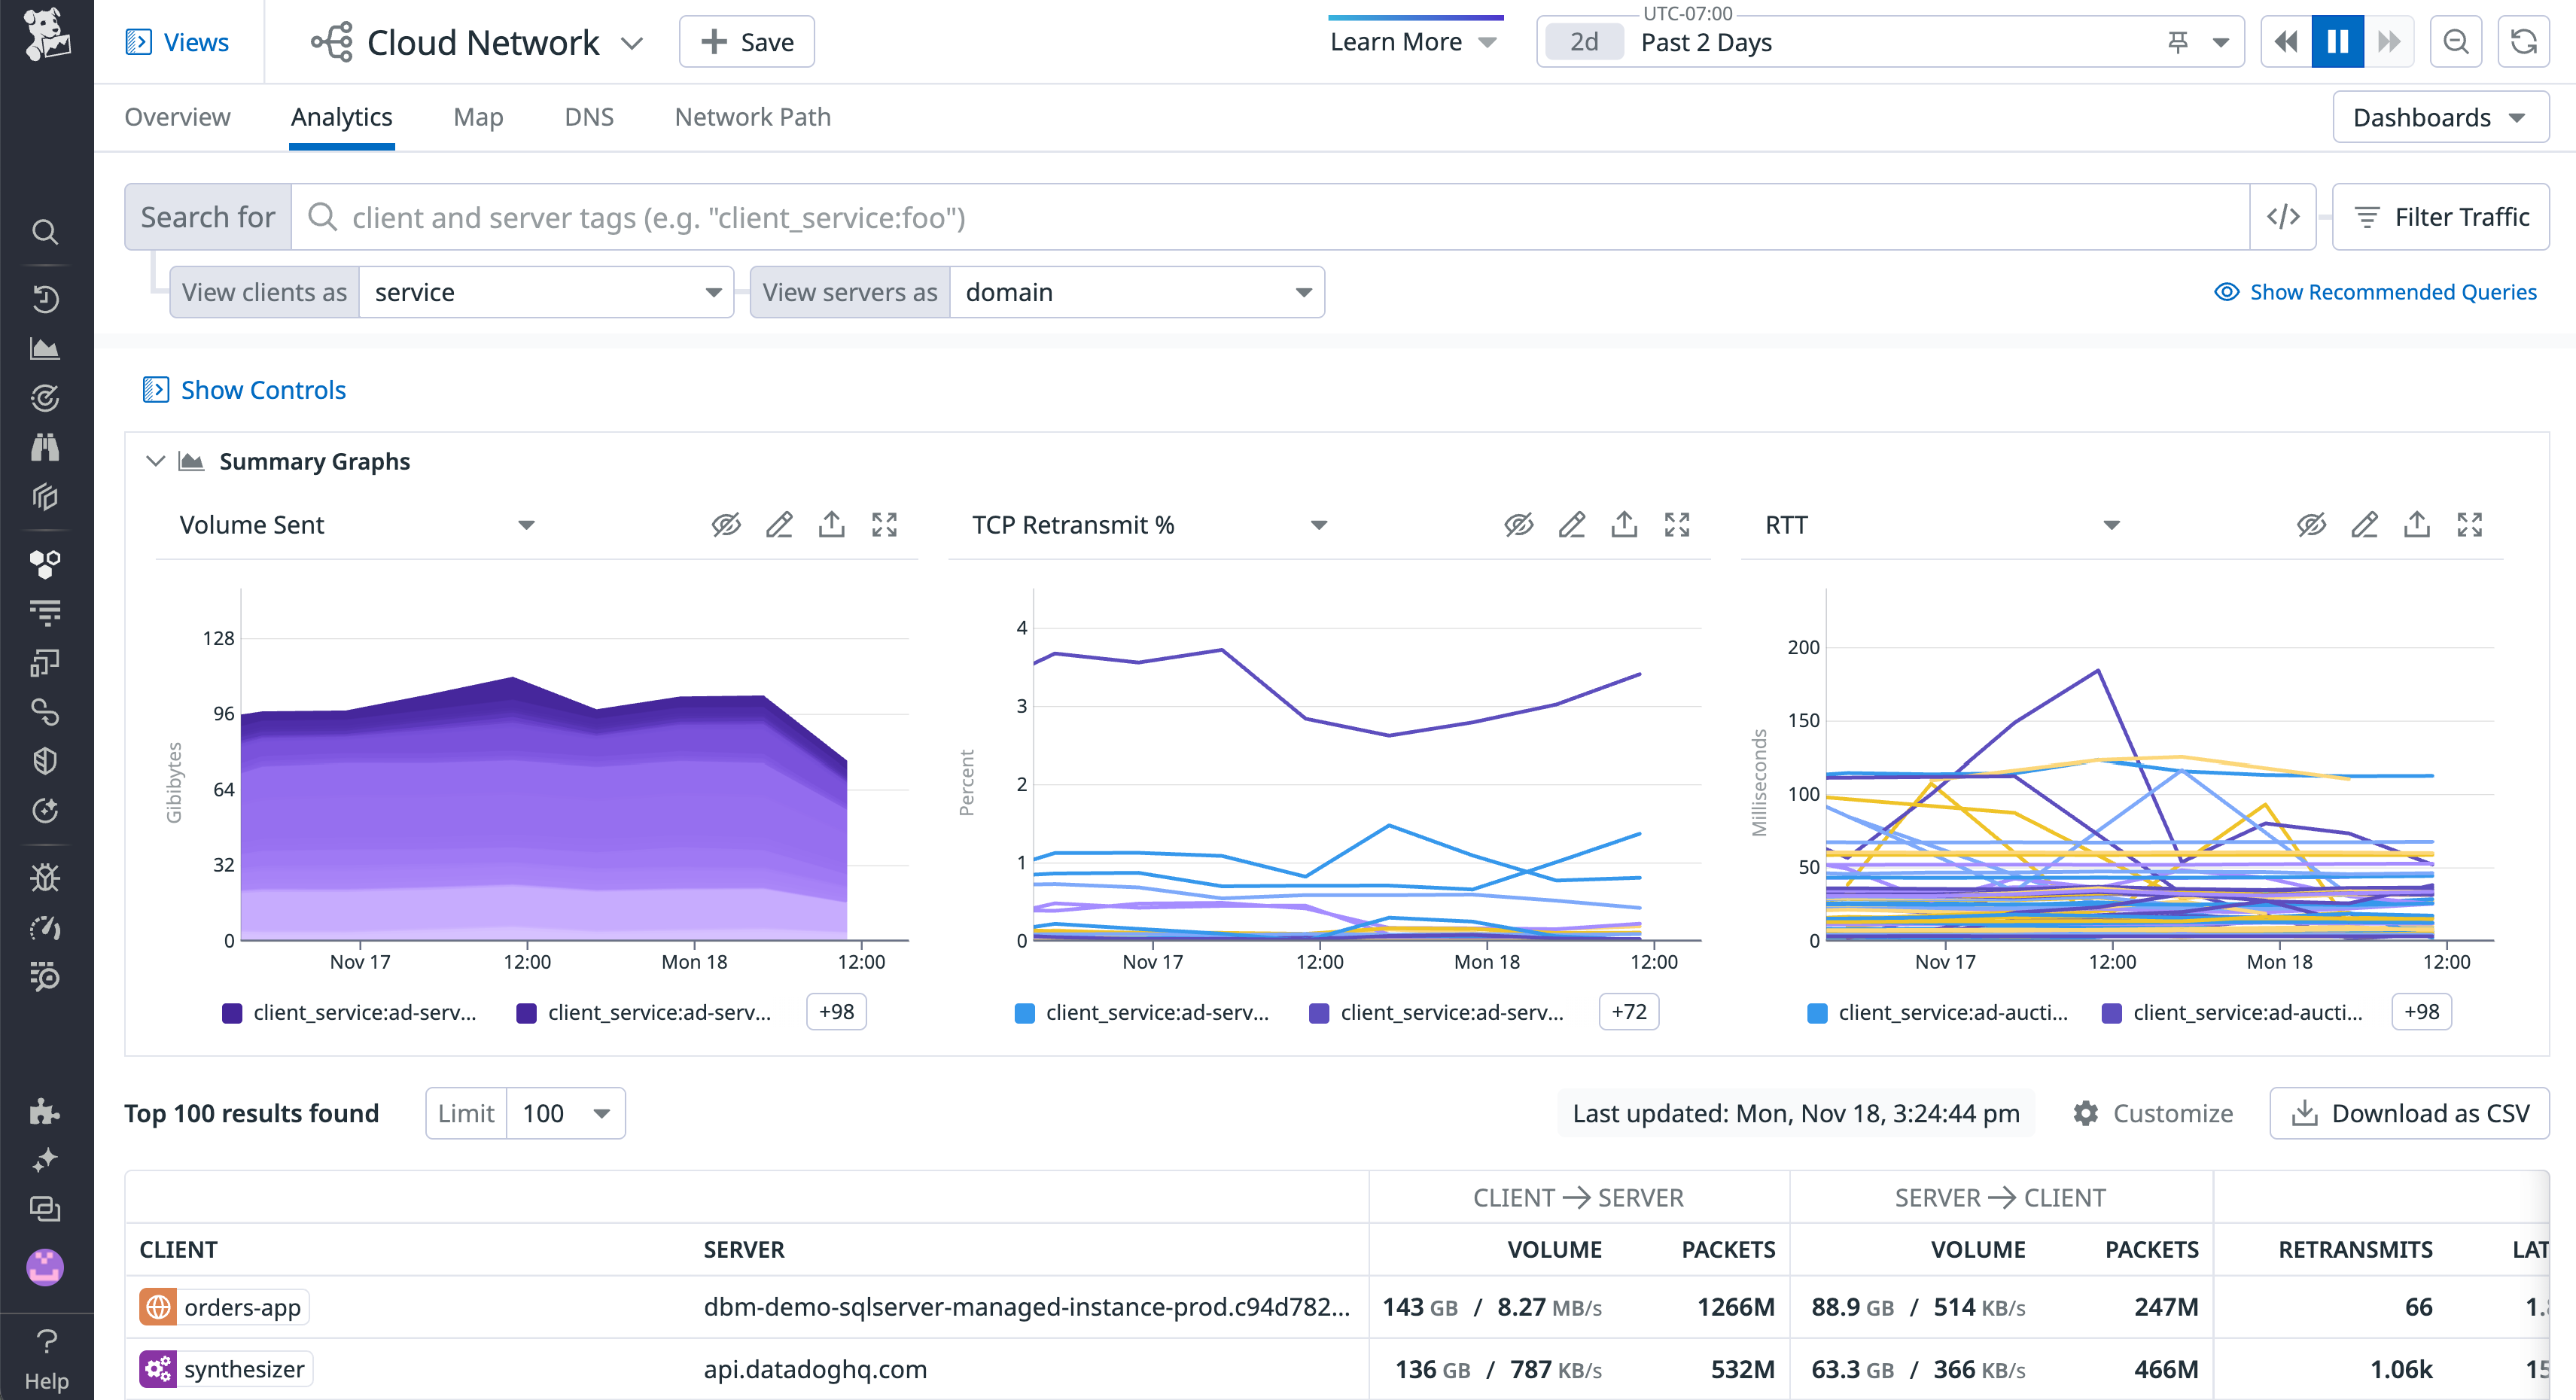
Task: Select the magnifier zoom icon in the header
Action: (2456, 41)
